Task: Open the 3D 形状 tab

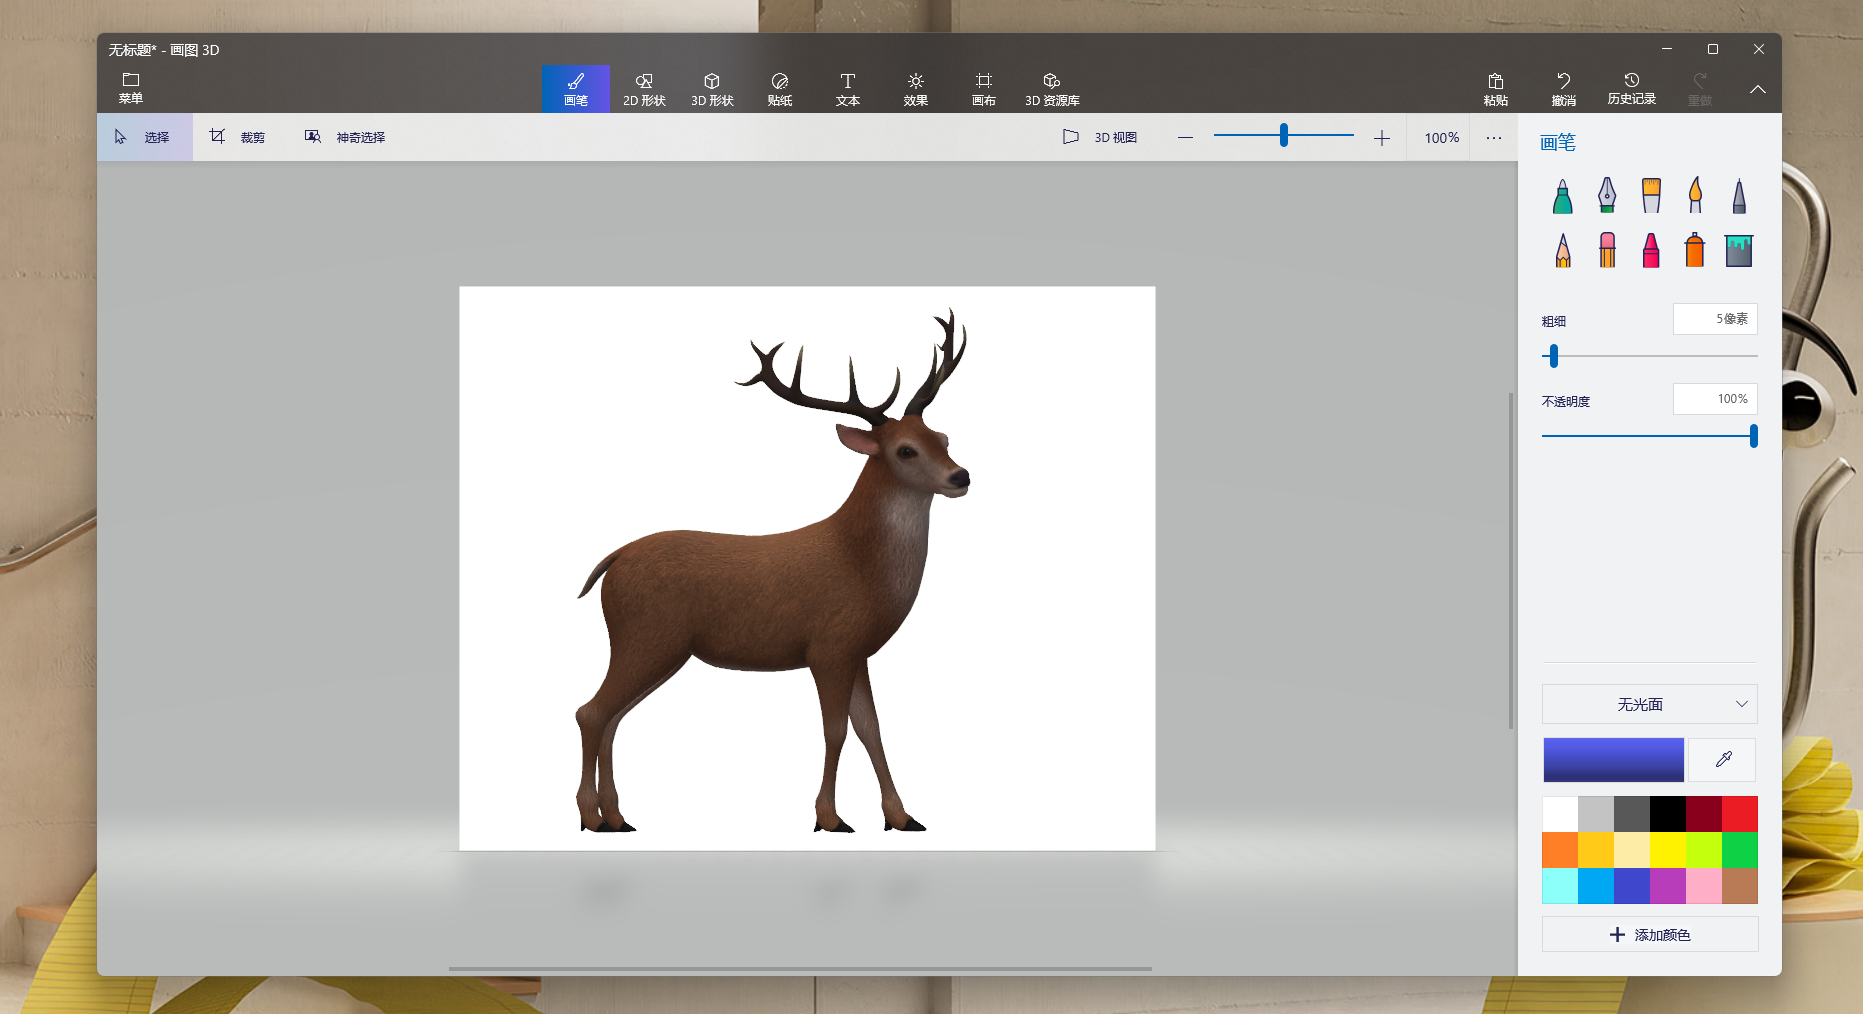Action: [x=712, y=89]
